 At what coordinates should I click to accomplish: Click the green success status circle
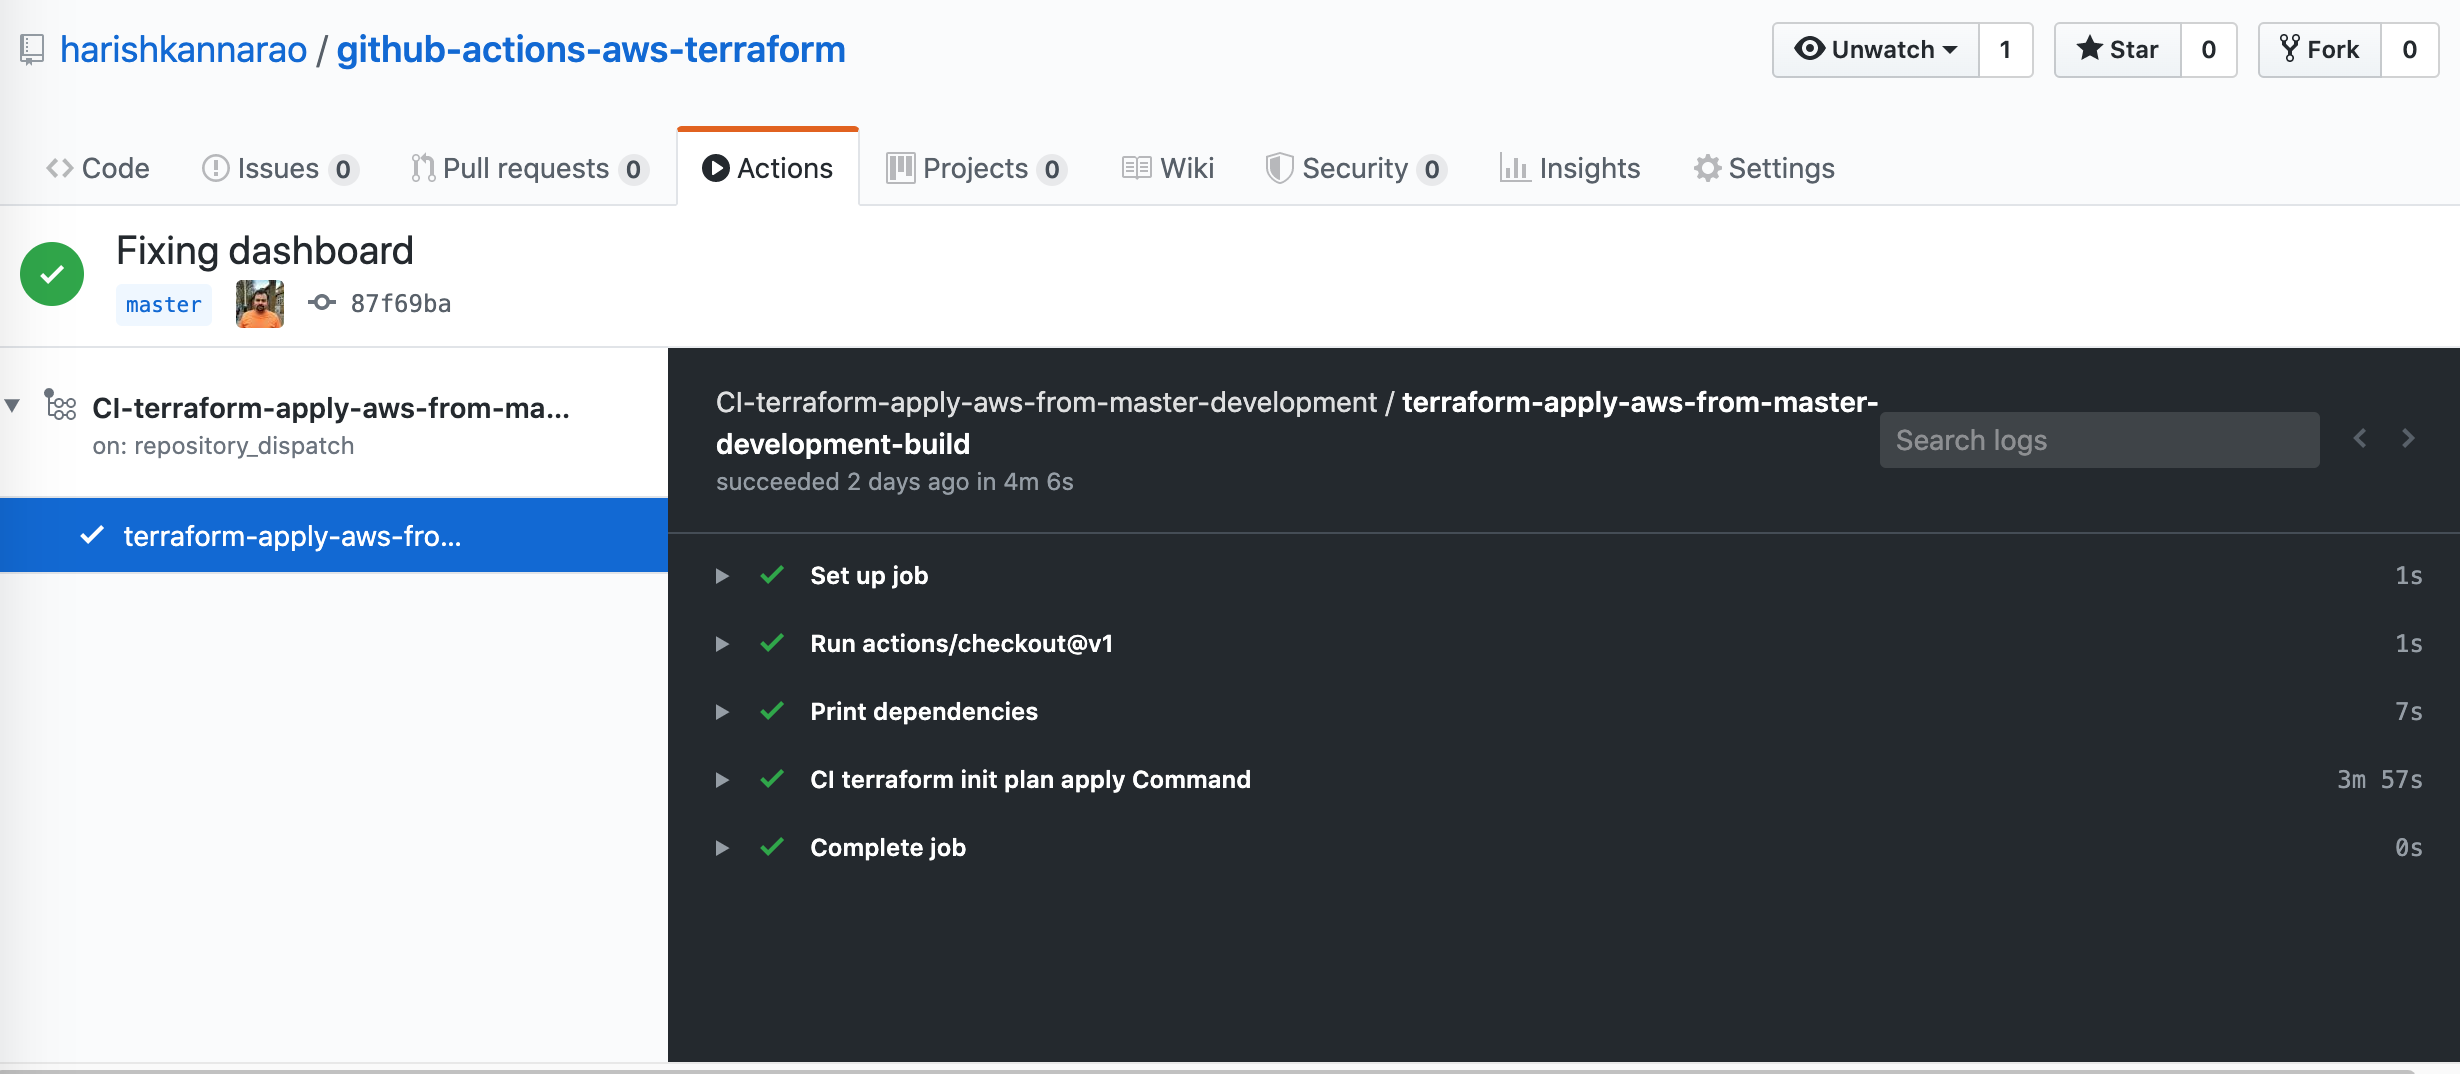(x=52, y=274)
